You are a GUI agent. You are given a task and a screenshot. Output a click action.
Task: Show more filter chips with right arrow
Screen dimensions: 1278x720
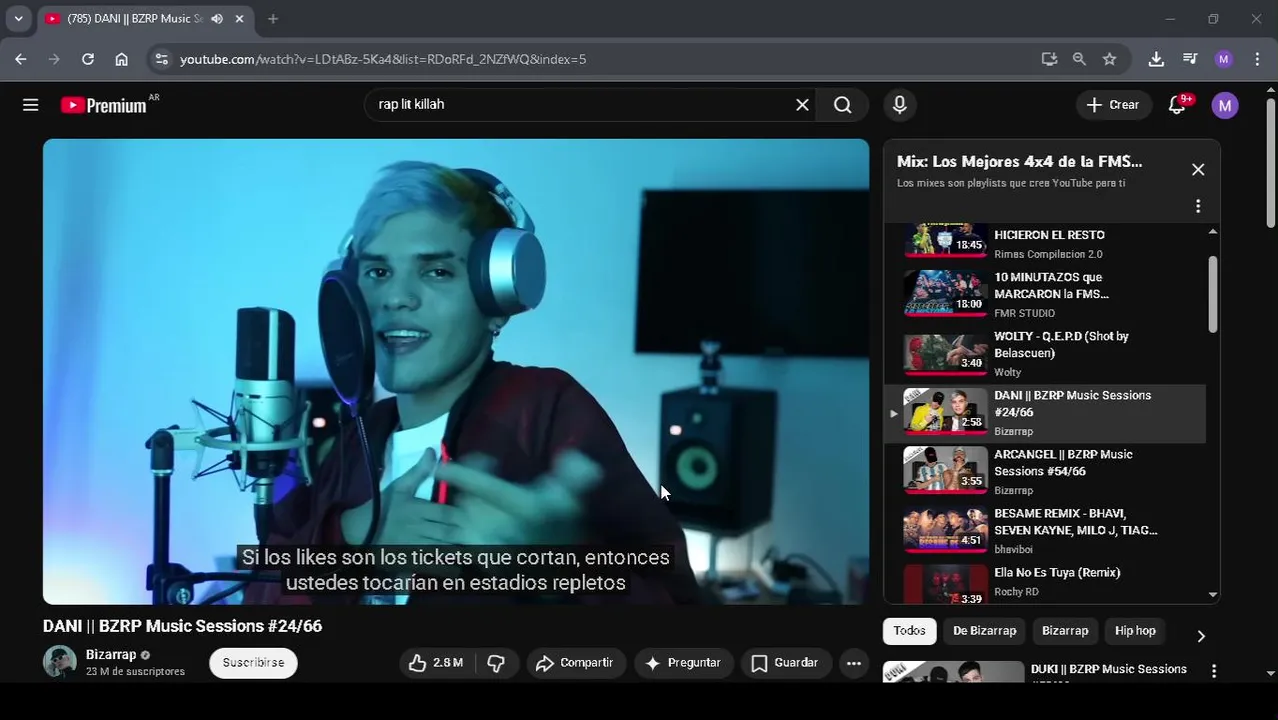[1201, 636]
